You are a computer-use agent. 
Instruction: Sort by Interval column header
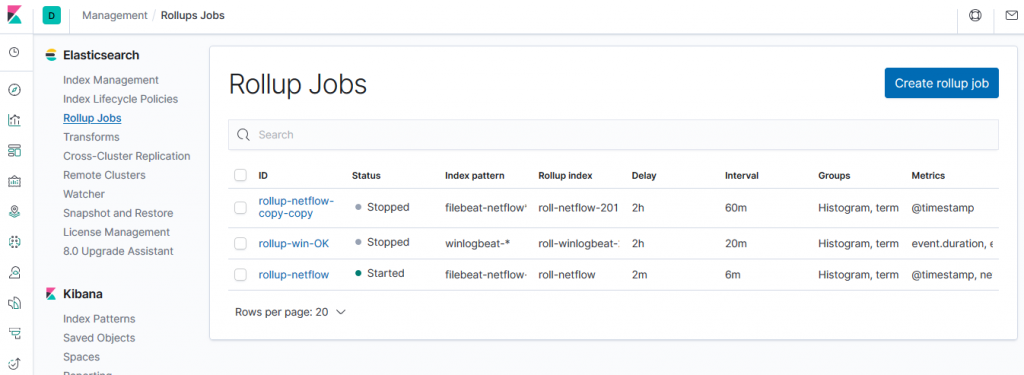(x=742, y=175)
